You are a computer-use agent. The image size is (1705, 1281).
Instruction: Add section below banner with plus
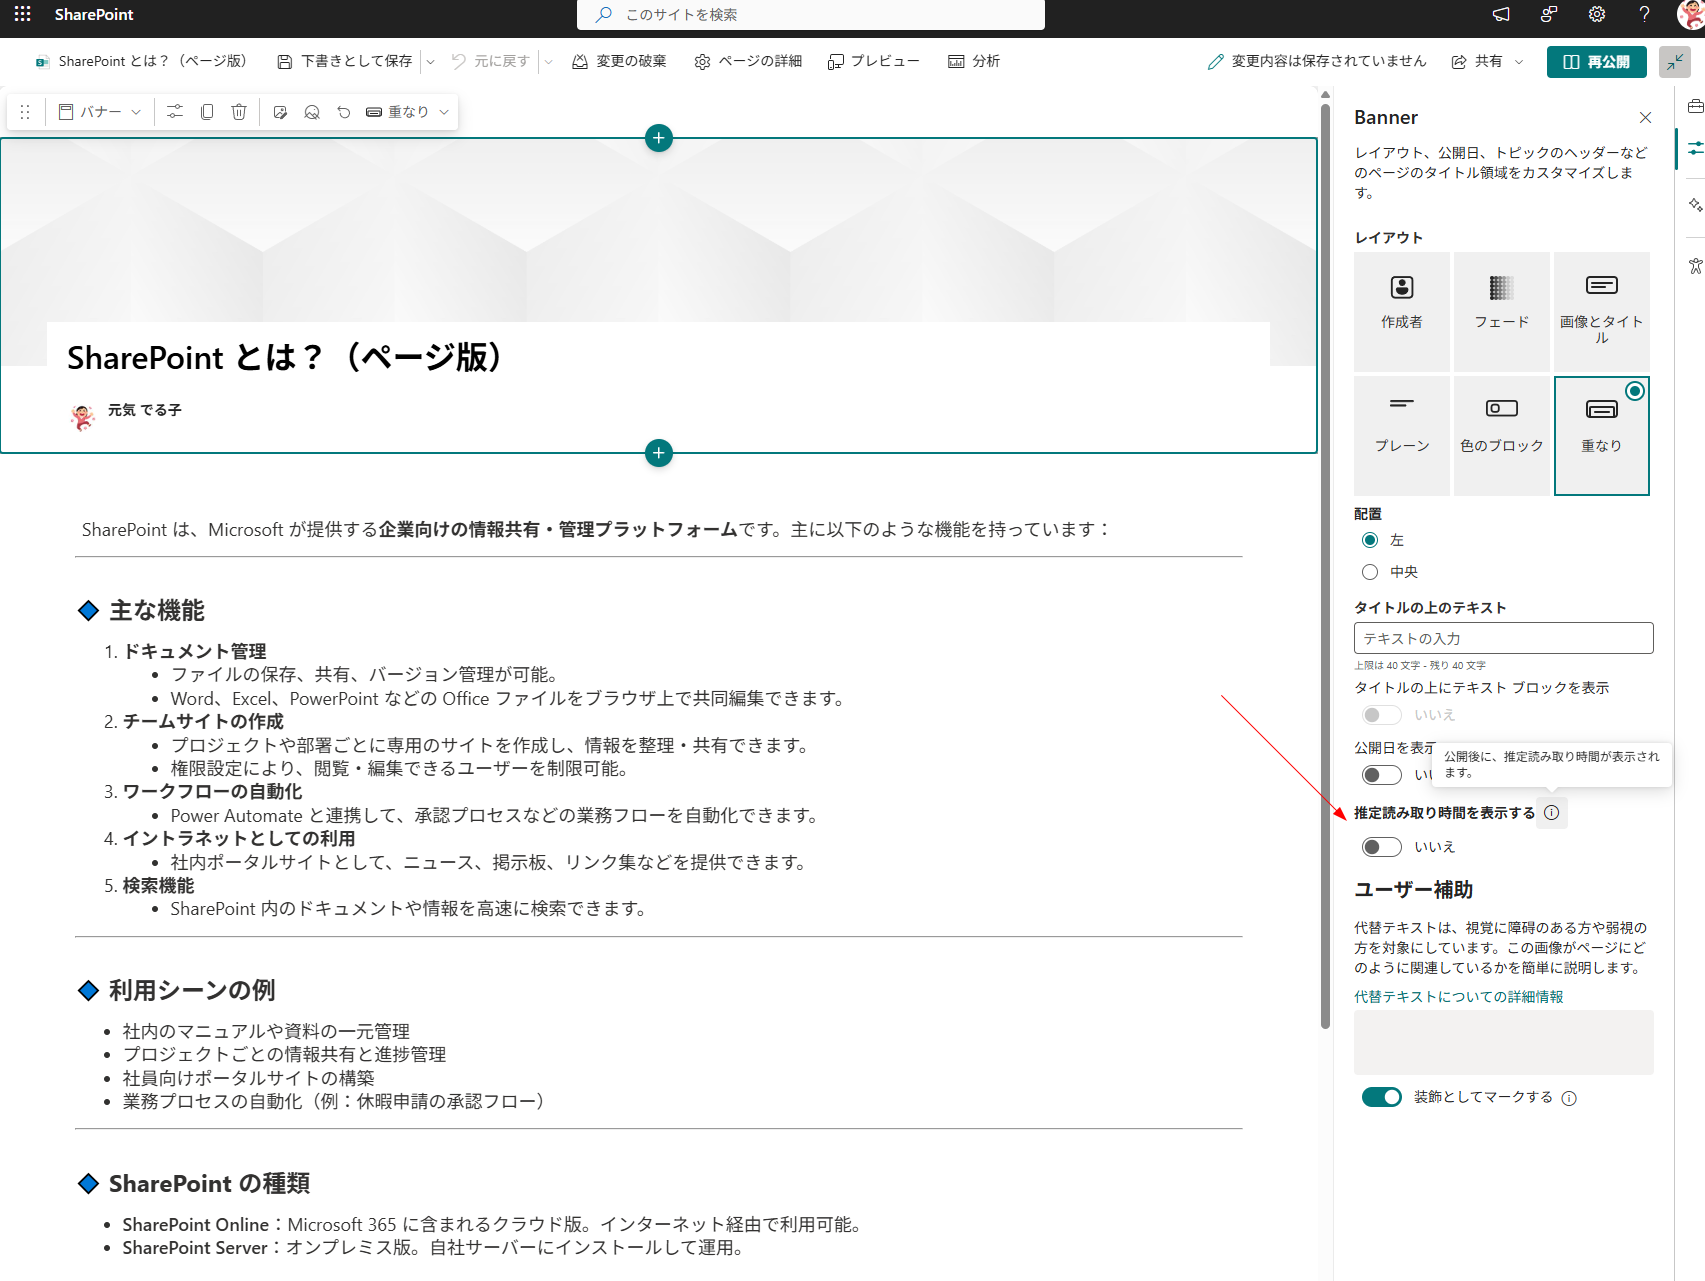(x=659, y=453)
